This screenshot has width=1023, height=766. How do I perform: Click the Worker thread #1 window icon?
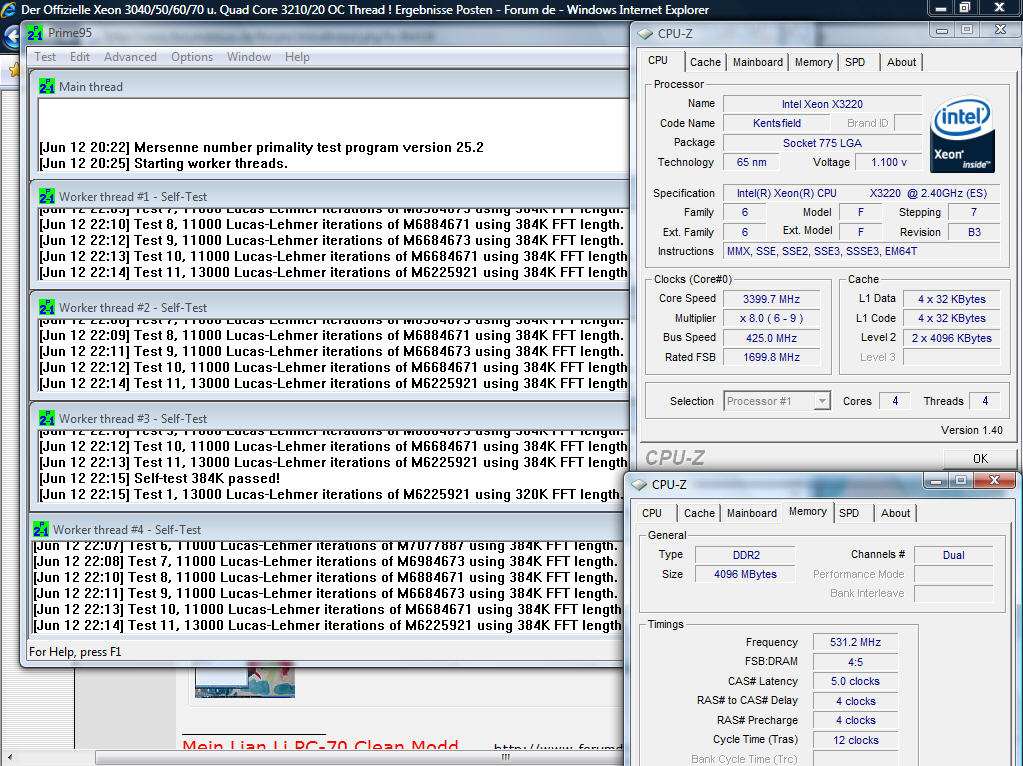click(x=46, y=196)
